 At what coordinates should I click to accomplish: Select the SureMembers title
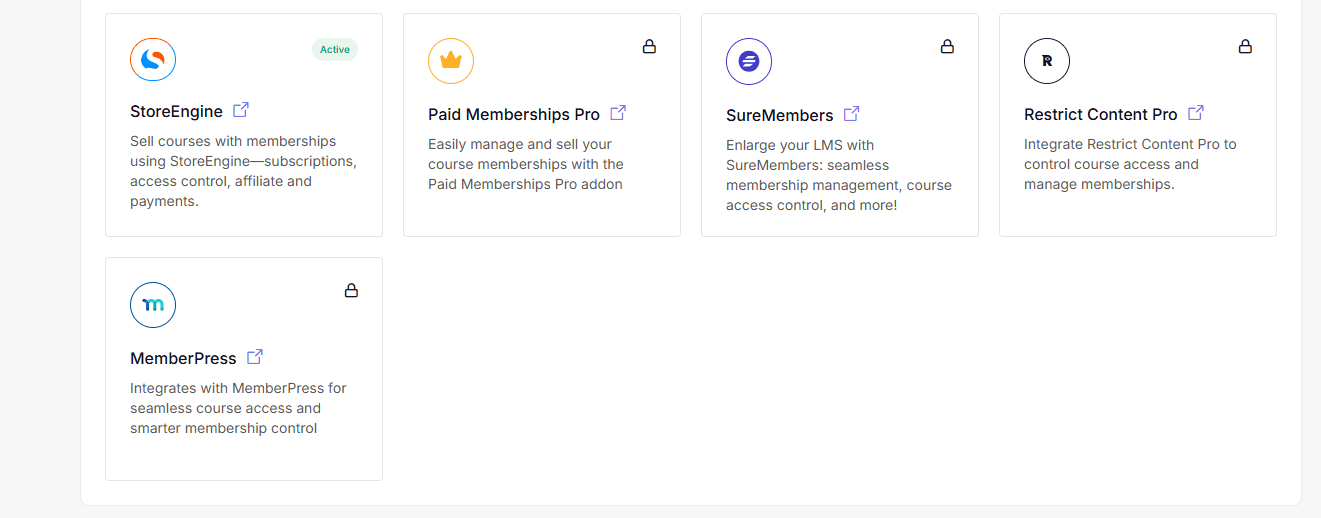(x=780, y=116)
